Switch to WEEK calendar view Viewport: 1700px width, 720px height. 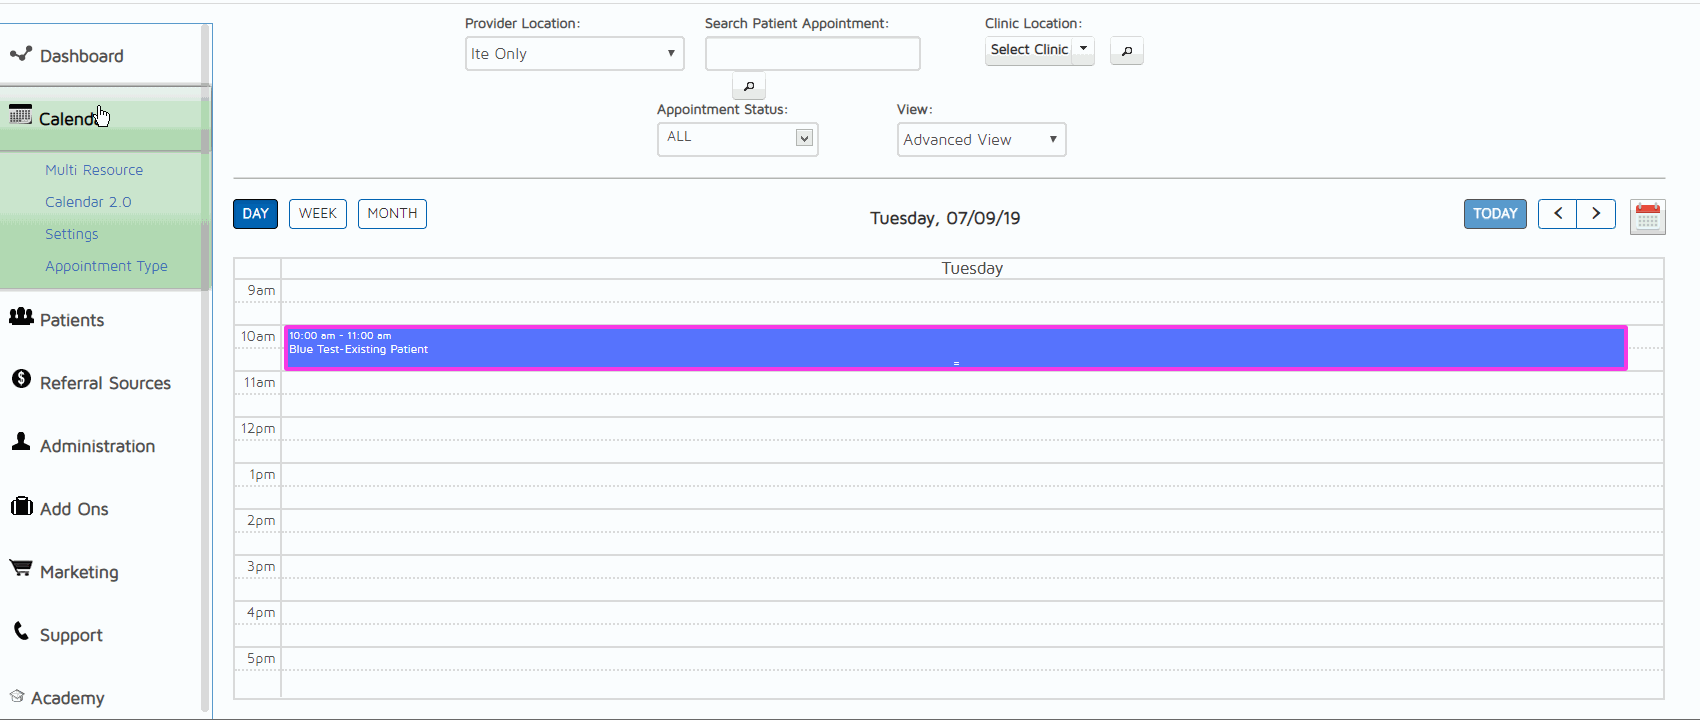click(x=318, y=214)
